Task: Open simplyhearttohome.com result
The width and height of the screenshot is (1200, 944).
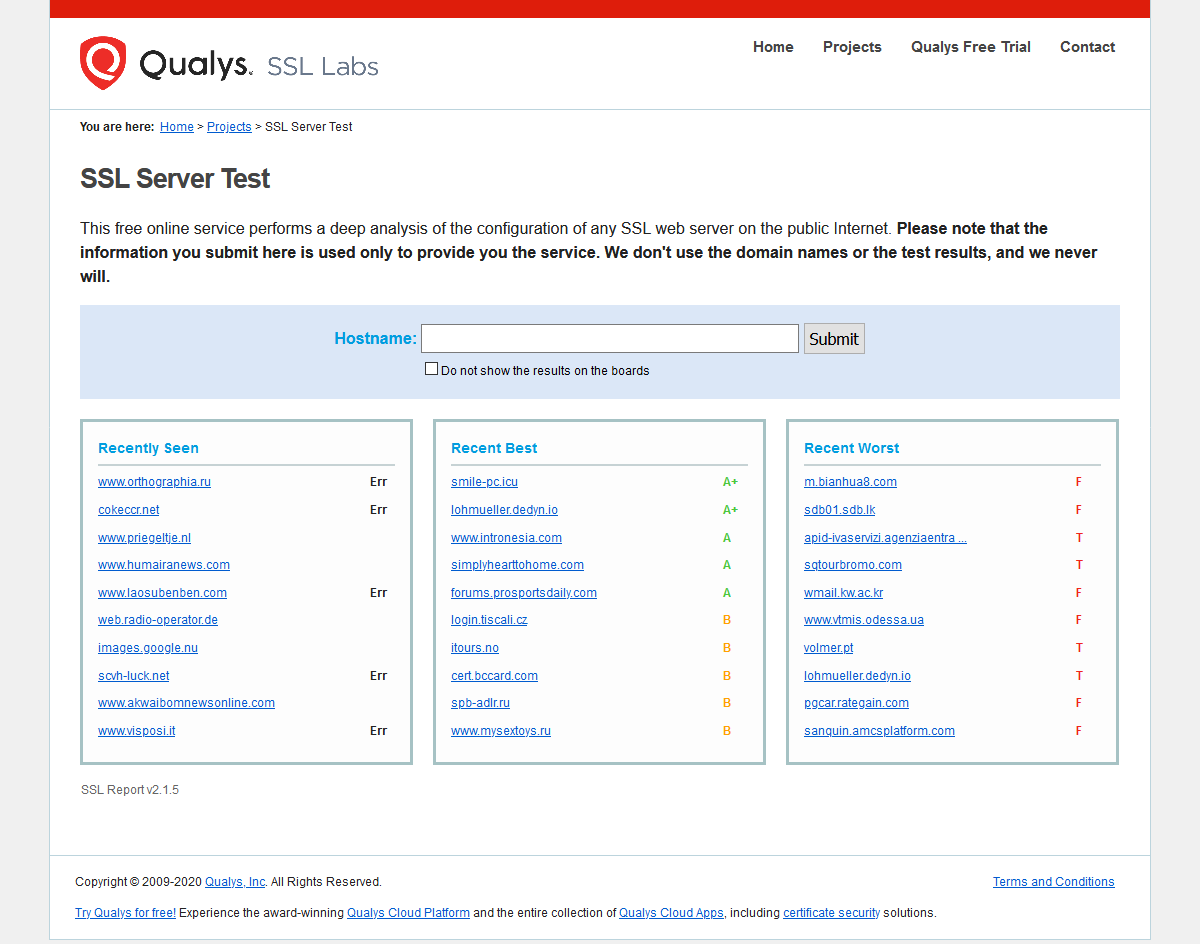Action: 517,565
